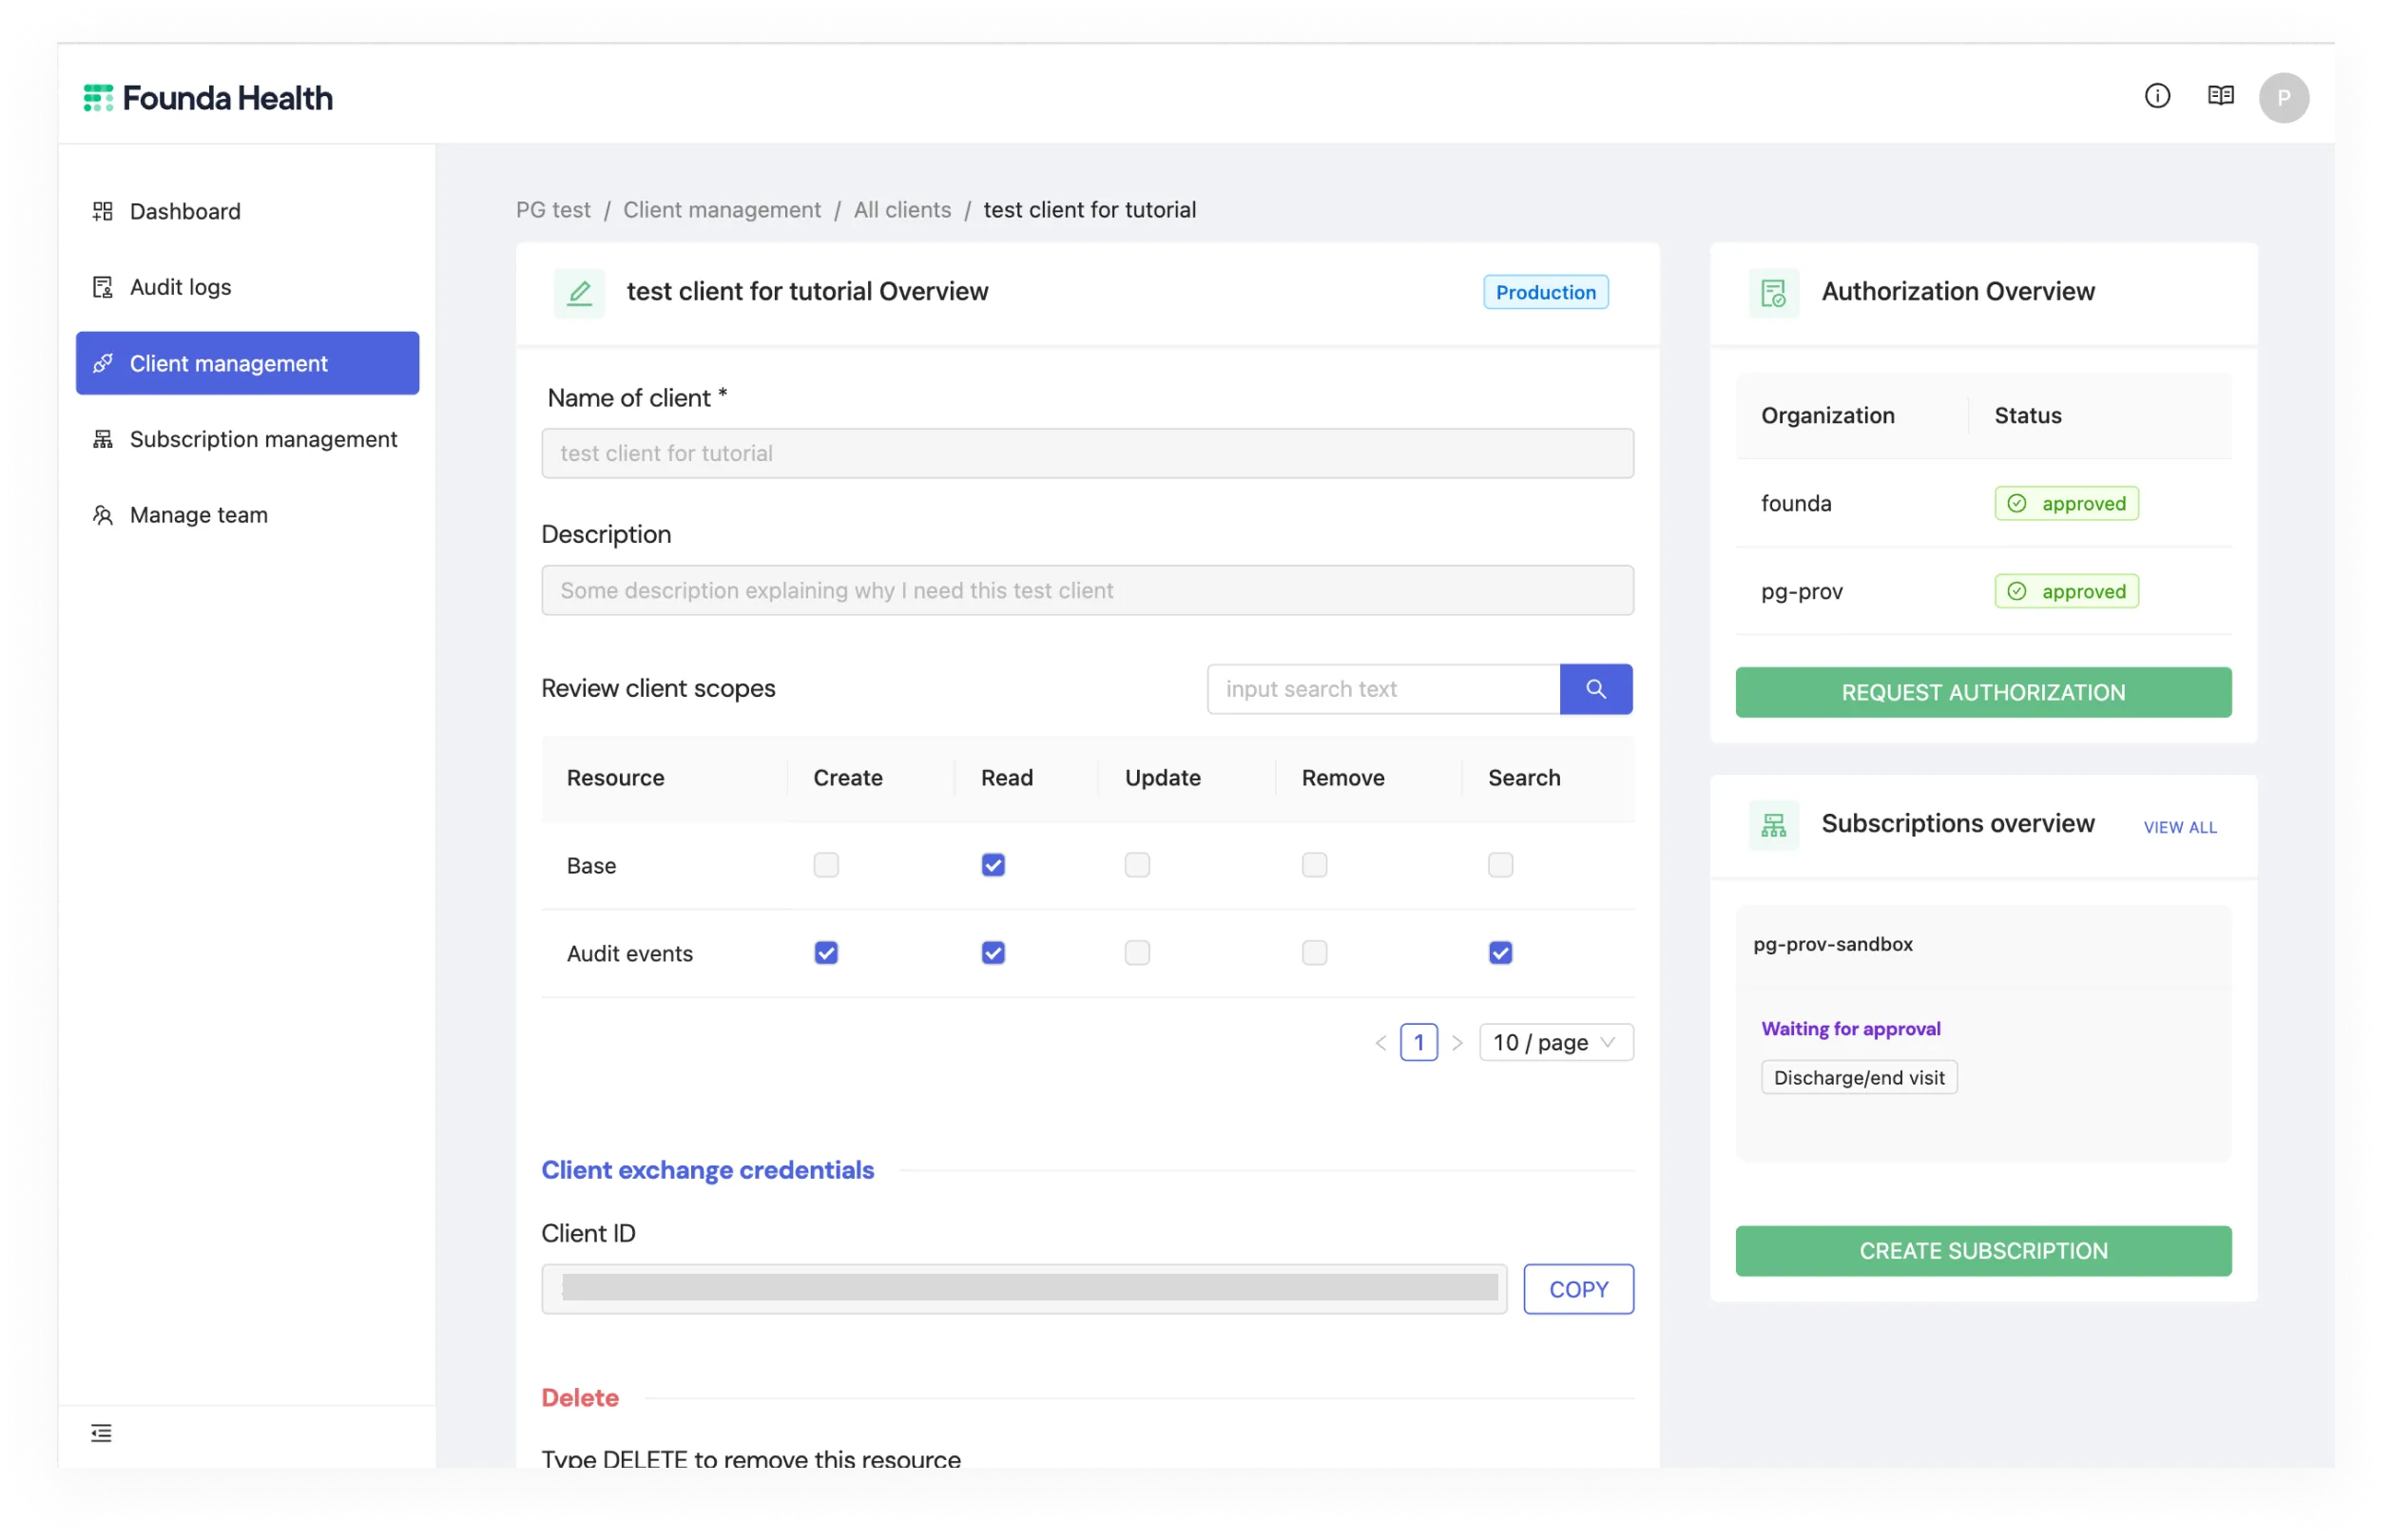The image size is (2392, 1540).
Task: Open Audit logs from the sidebar
Action: (x=247, y=287)
